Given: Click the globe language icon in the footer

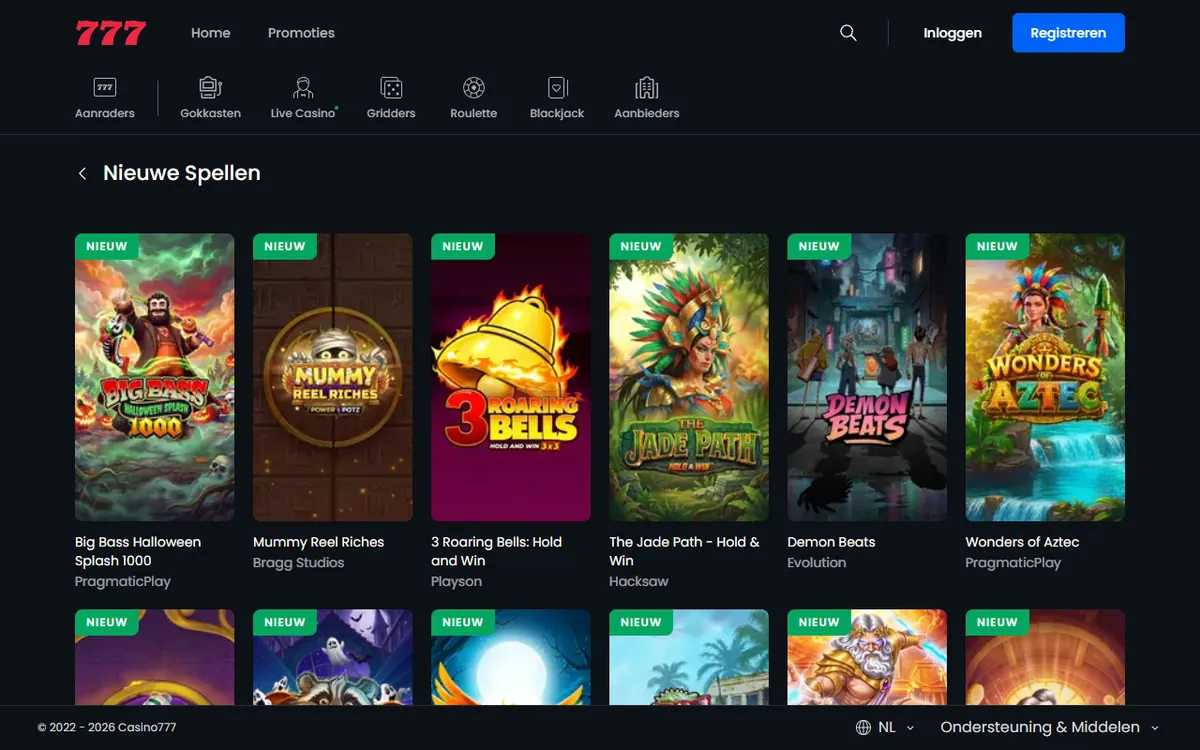Looking at the screenshot, I should 863,727.
